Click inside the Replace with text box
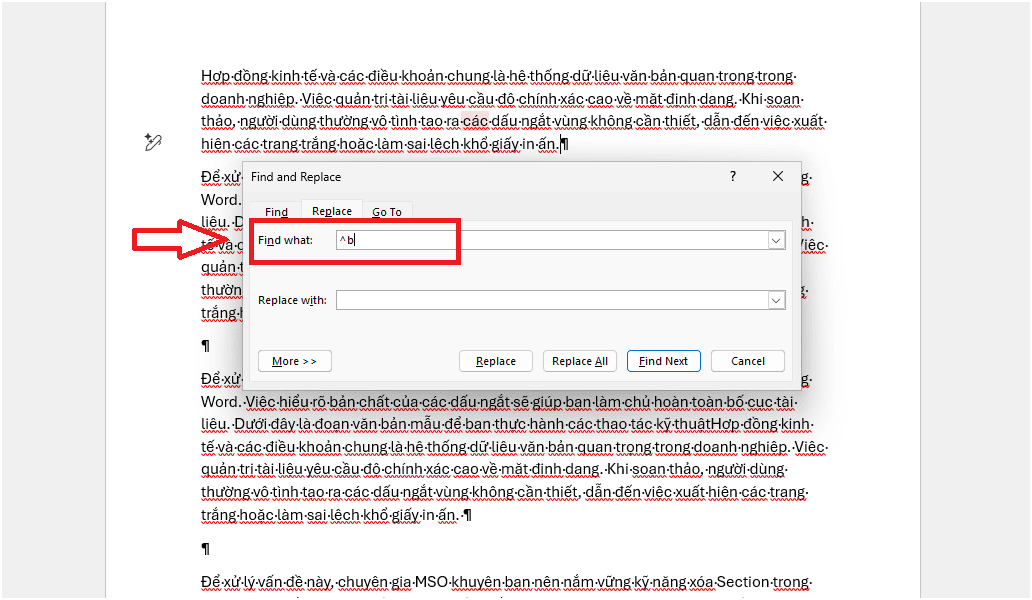Image resolution: width=1032 pixels, height=600 pixels. click(x=550, y=300)
